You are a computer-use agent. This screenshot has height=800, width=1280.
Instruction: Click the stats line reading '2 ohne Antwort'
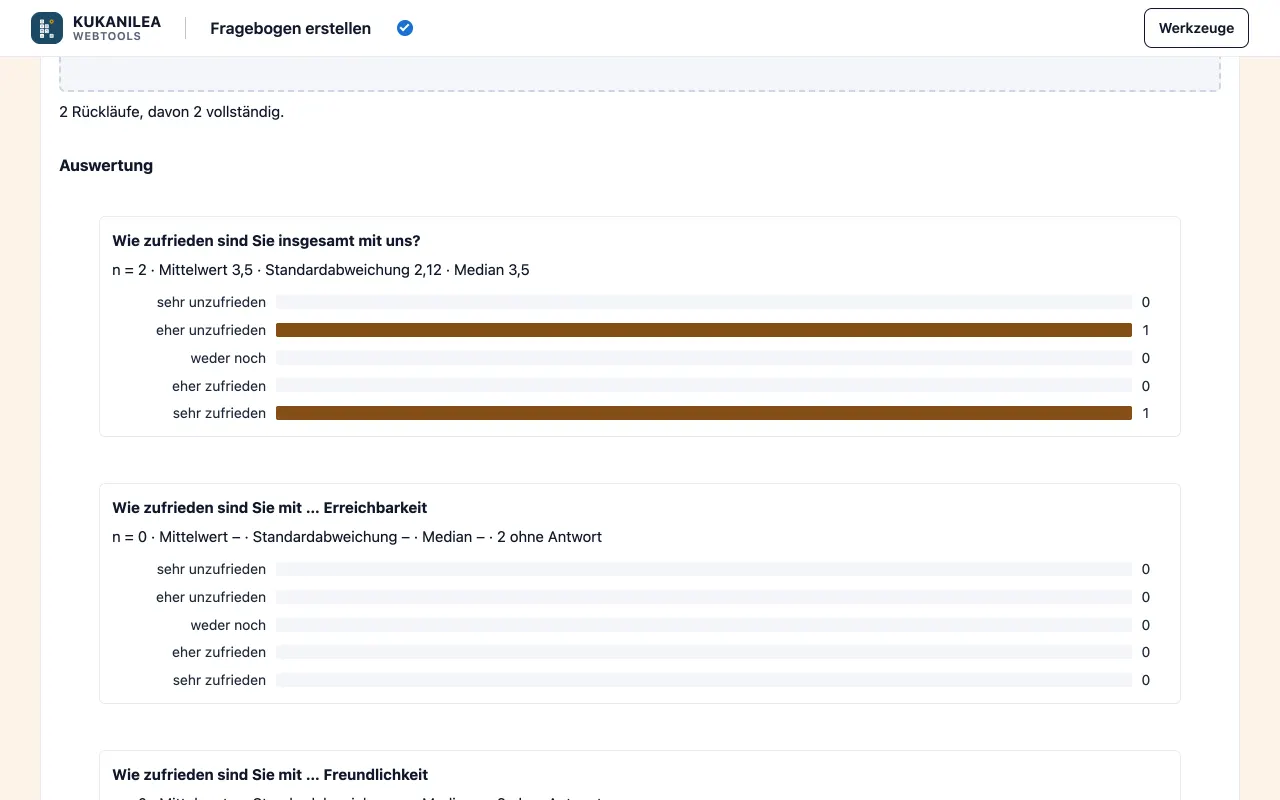(357, 537)
